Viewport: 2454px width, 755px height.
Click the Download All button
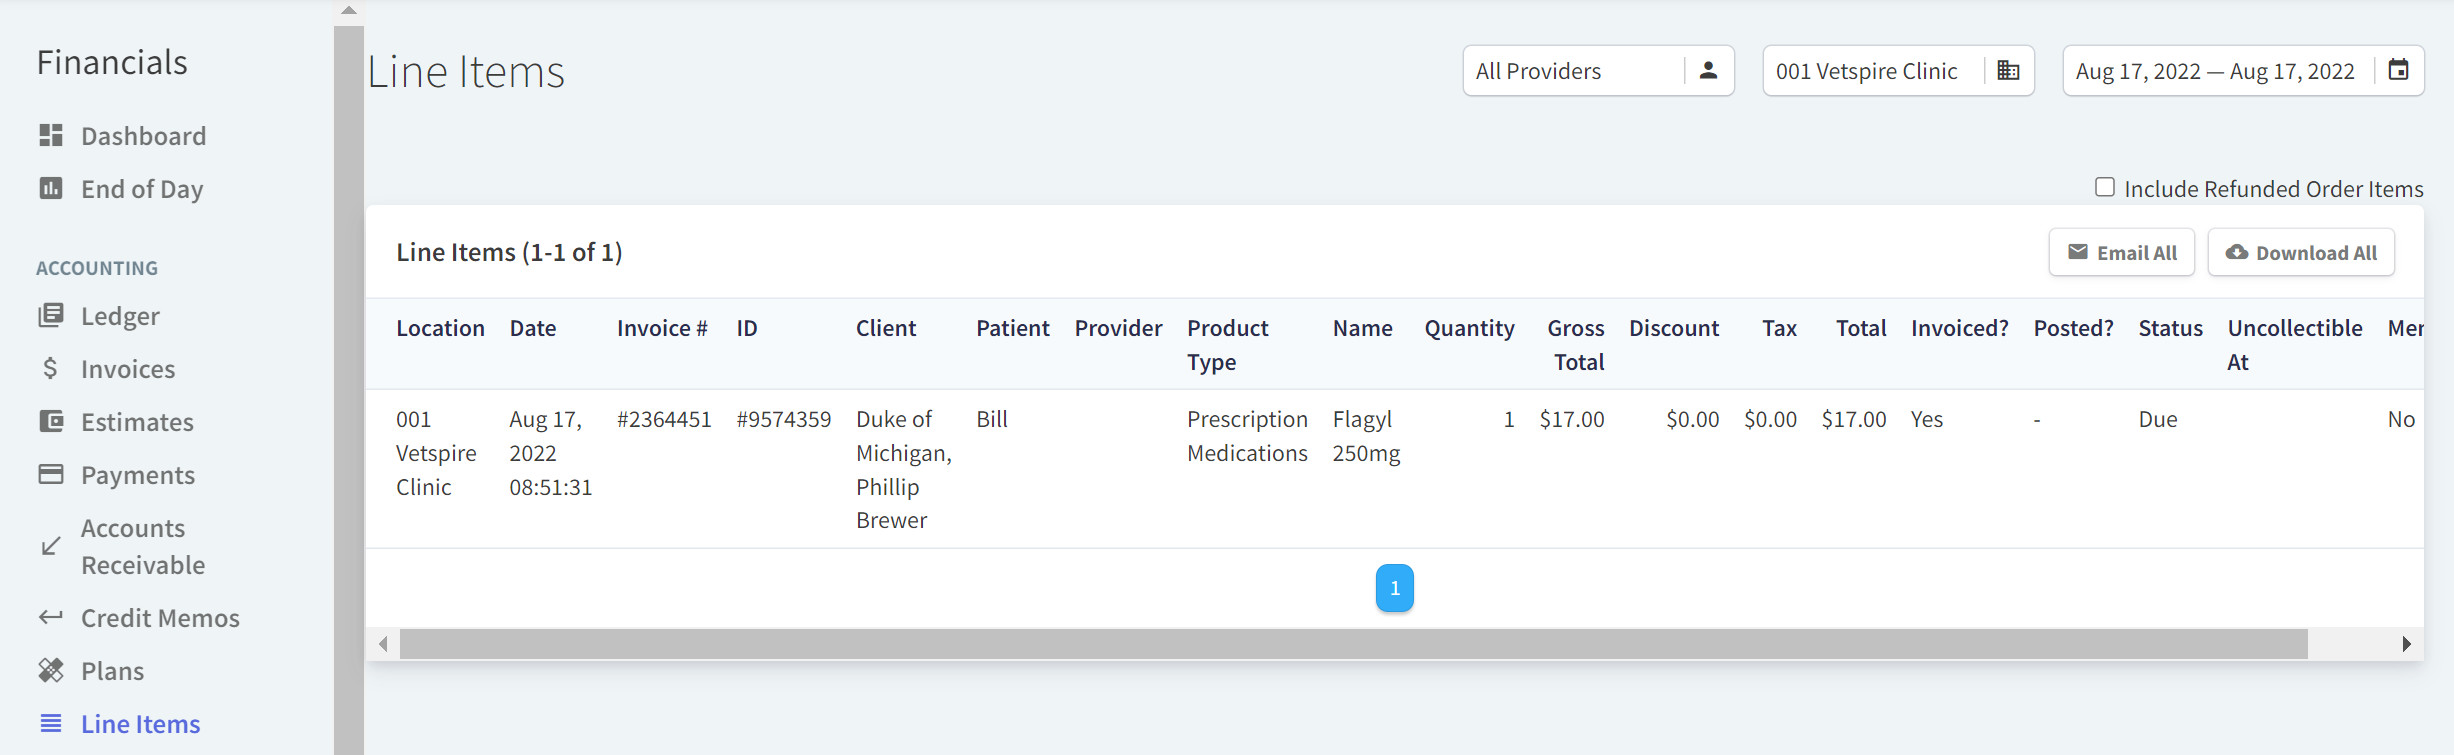[2301, 253]
